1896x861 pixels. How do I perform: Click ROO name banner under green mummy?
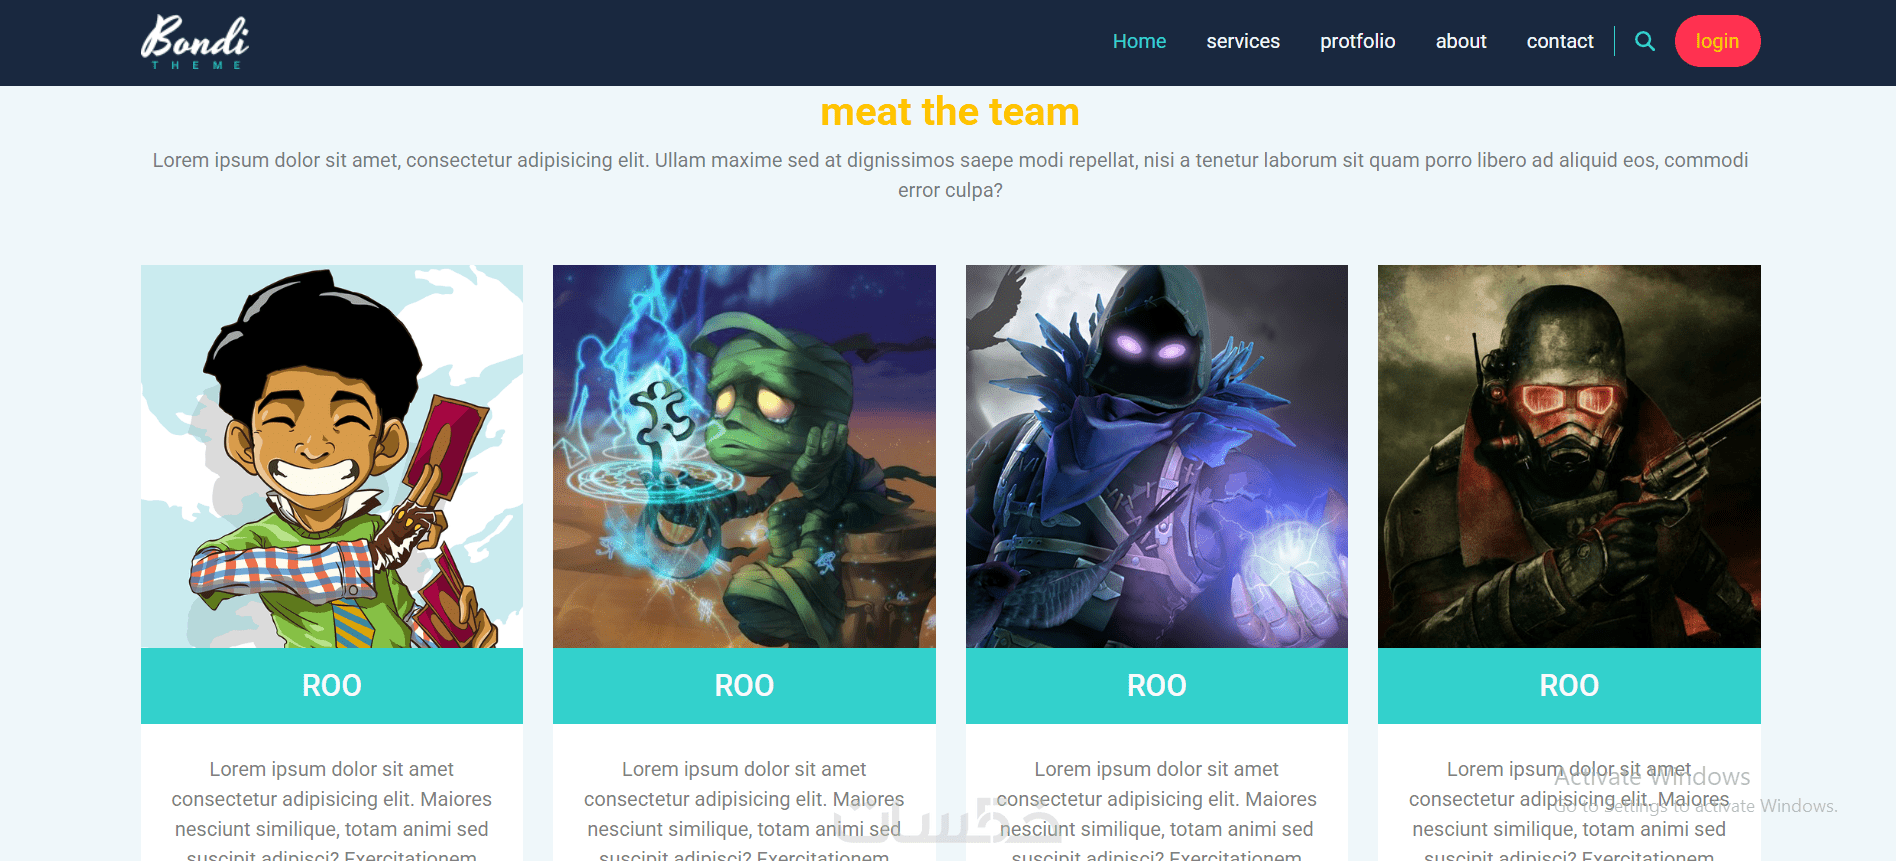click(x=744, y=686)
